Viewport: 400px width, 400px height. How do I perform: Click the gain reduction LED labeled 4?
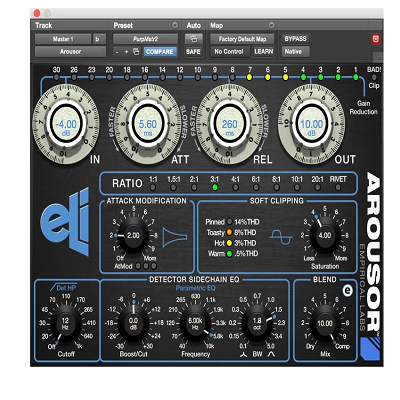[303, 77]
